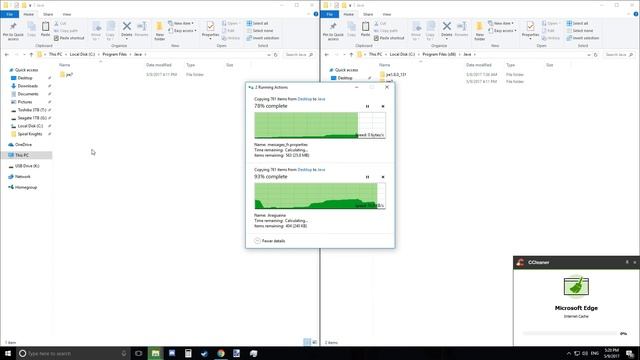Click Select all in left window ribbon
Viewport: 640px width, 360px height.
(258, 23)
